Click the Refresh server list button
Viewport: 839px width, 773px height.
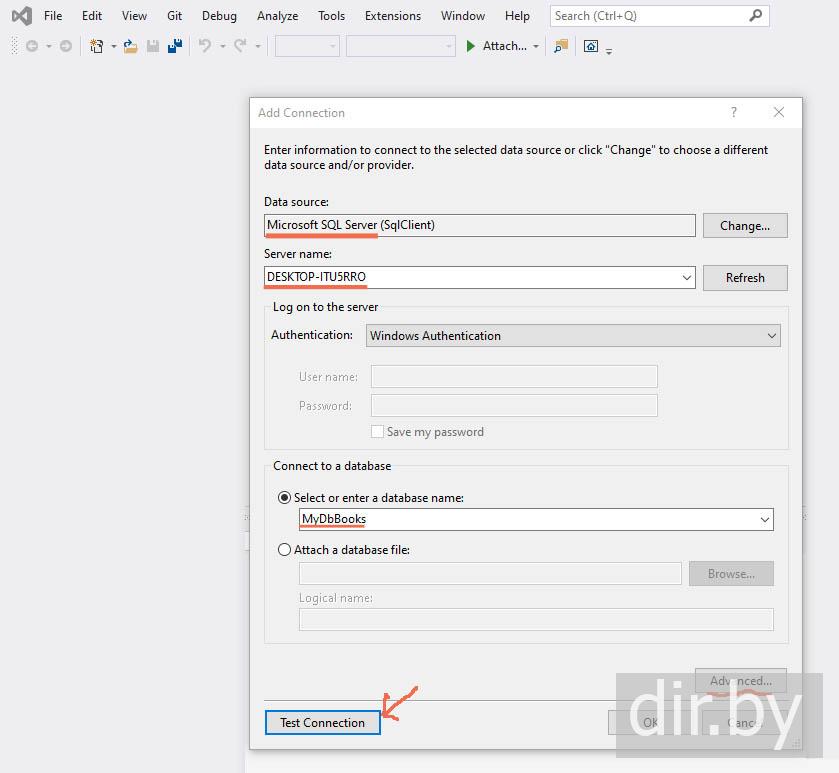(x=745, y=278)
